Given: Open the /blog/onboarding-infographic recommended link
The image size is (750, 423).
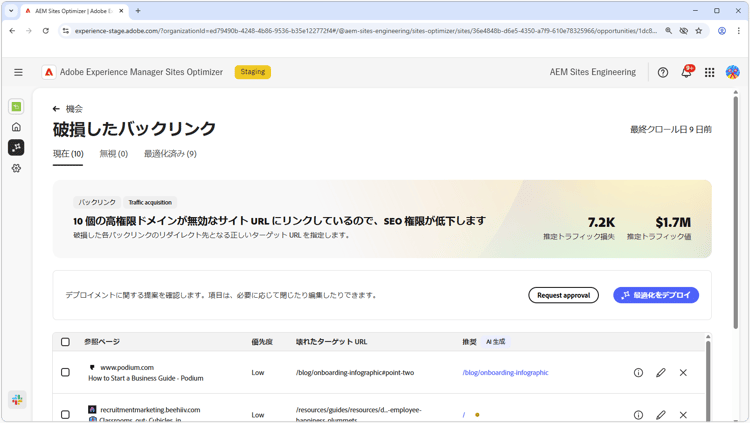Looking at the screenshot, I should pos(505,373).
